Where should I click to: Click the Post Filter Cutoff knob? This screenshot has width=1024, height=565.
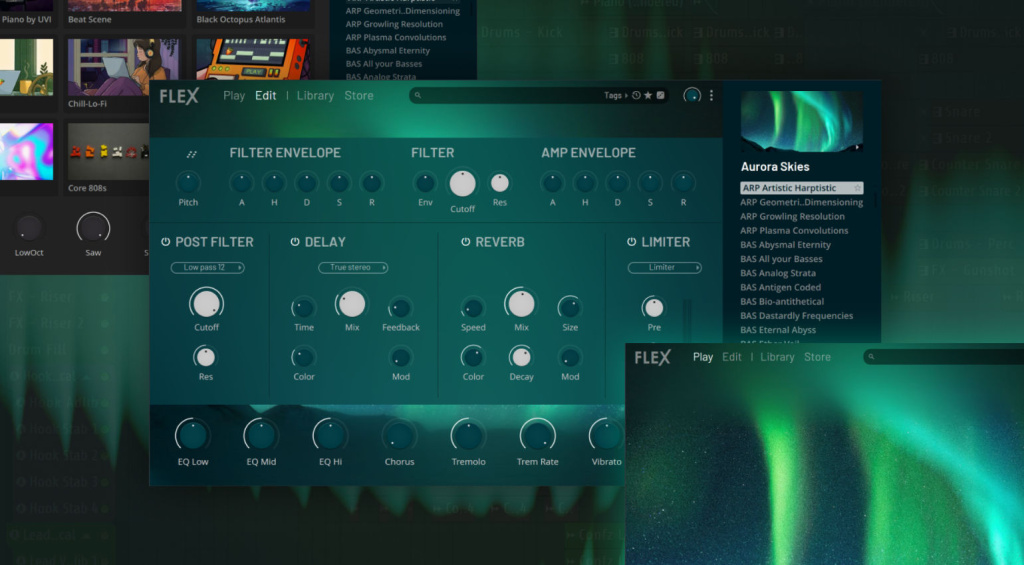pyautogui.click(x=206, y=304)
